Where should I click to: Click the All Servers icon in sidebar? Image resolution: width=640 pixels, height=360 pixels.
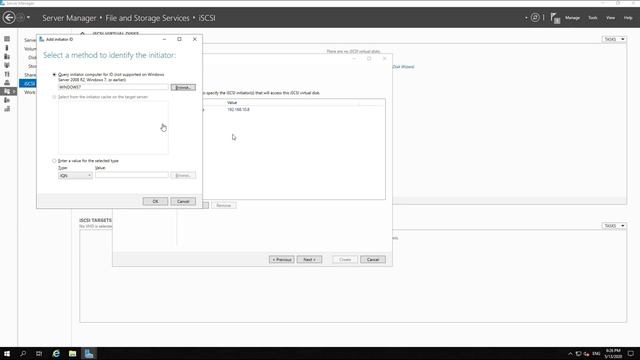(7, 56)
